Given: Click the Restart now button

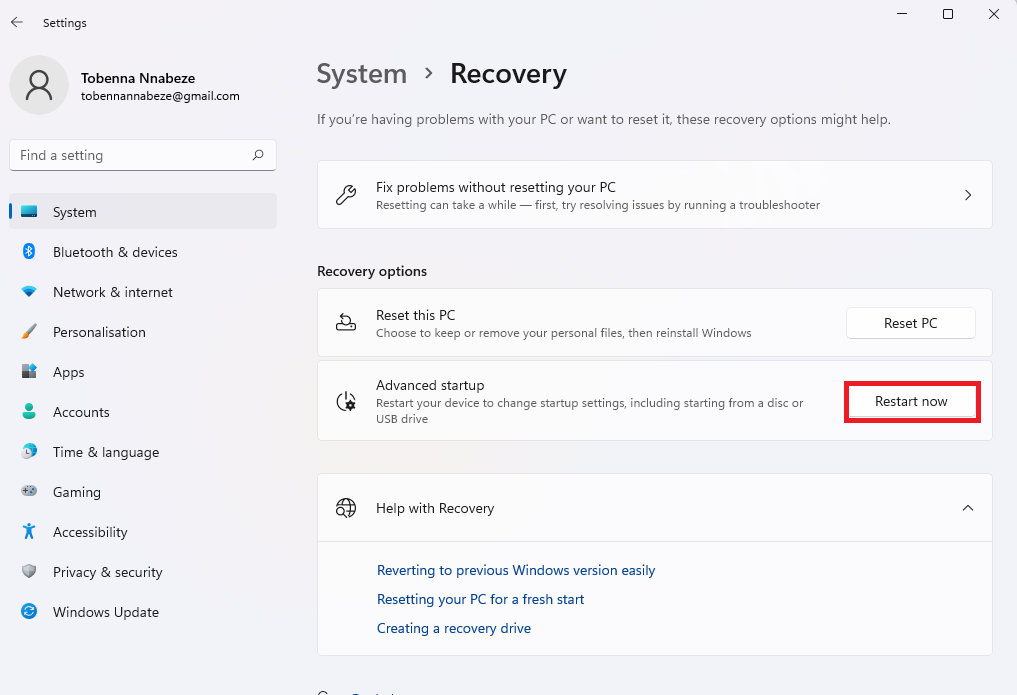Looking at the screenshot, I should (911, 402).
